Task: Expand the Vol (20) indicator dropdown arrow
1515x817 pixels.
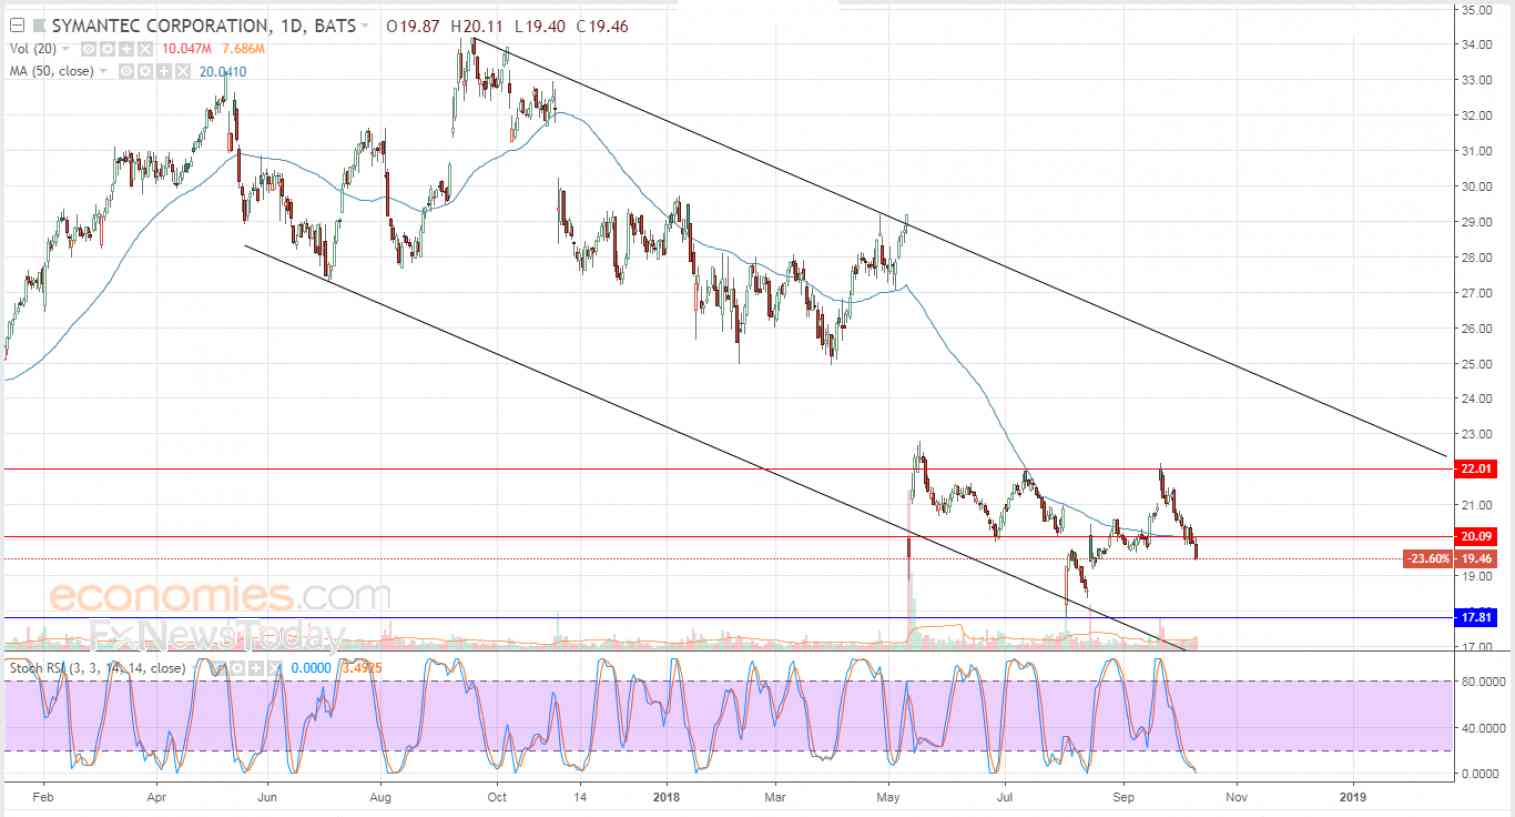Action: pyautogui.click(x=66, y=49)
